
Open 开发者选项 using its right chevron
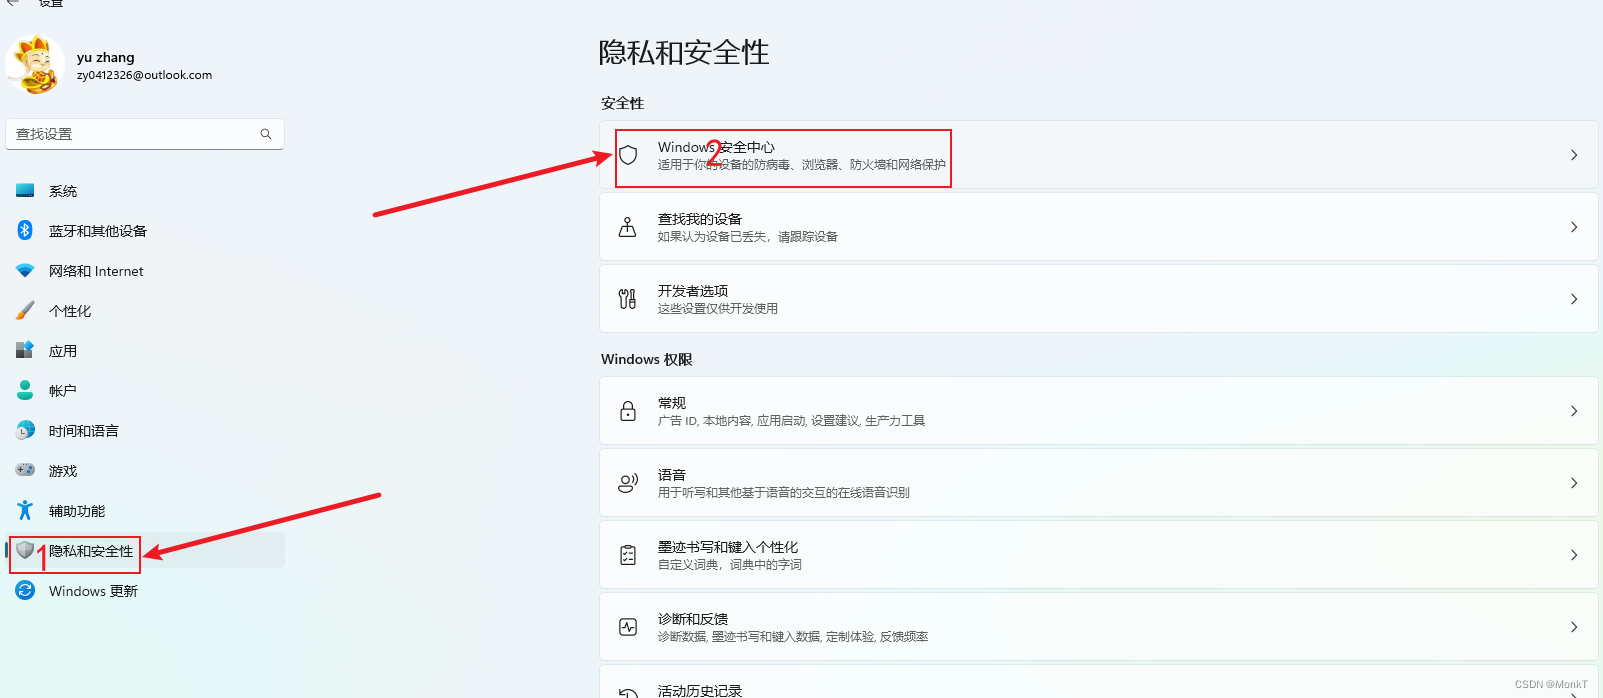[1574, 299]
